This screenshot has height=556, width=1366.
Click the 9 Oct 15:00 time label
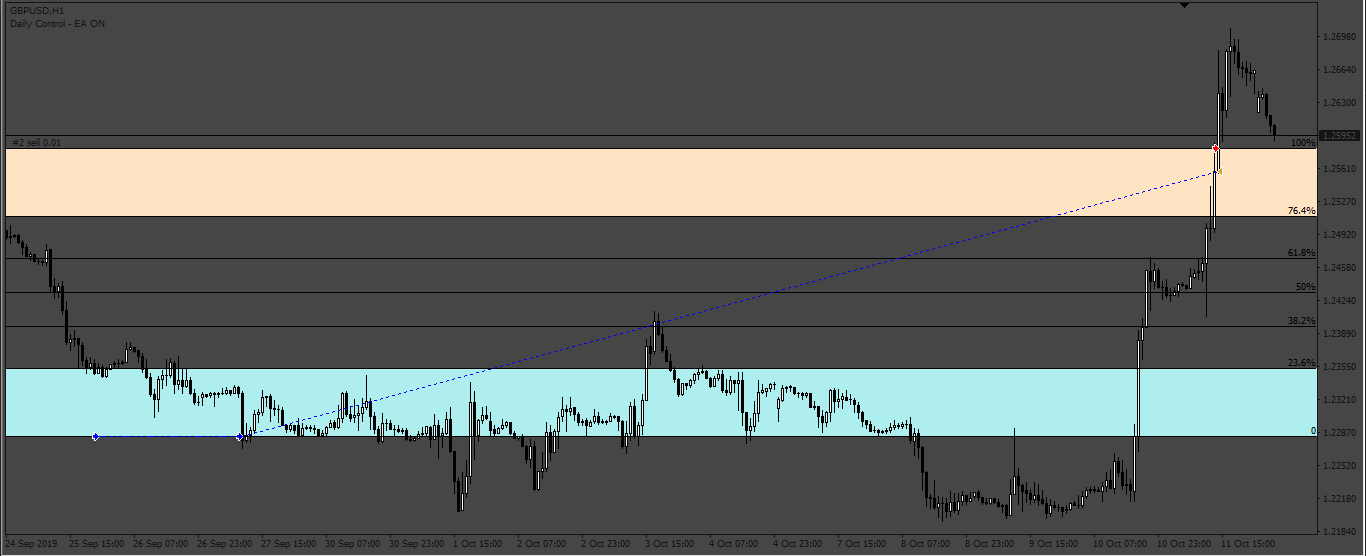pyautogui.click(x=1054, y=544)
